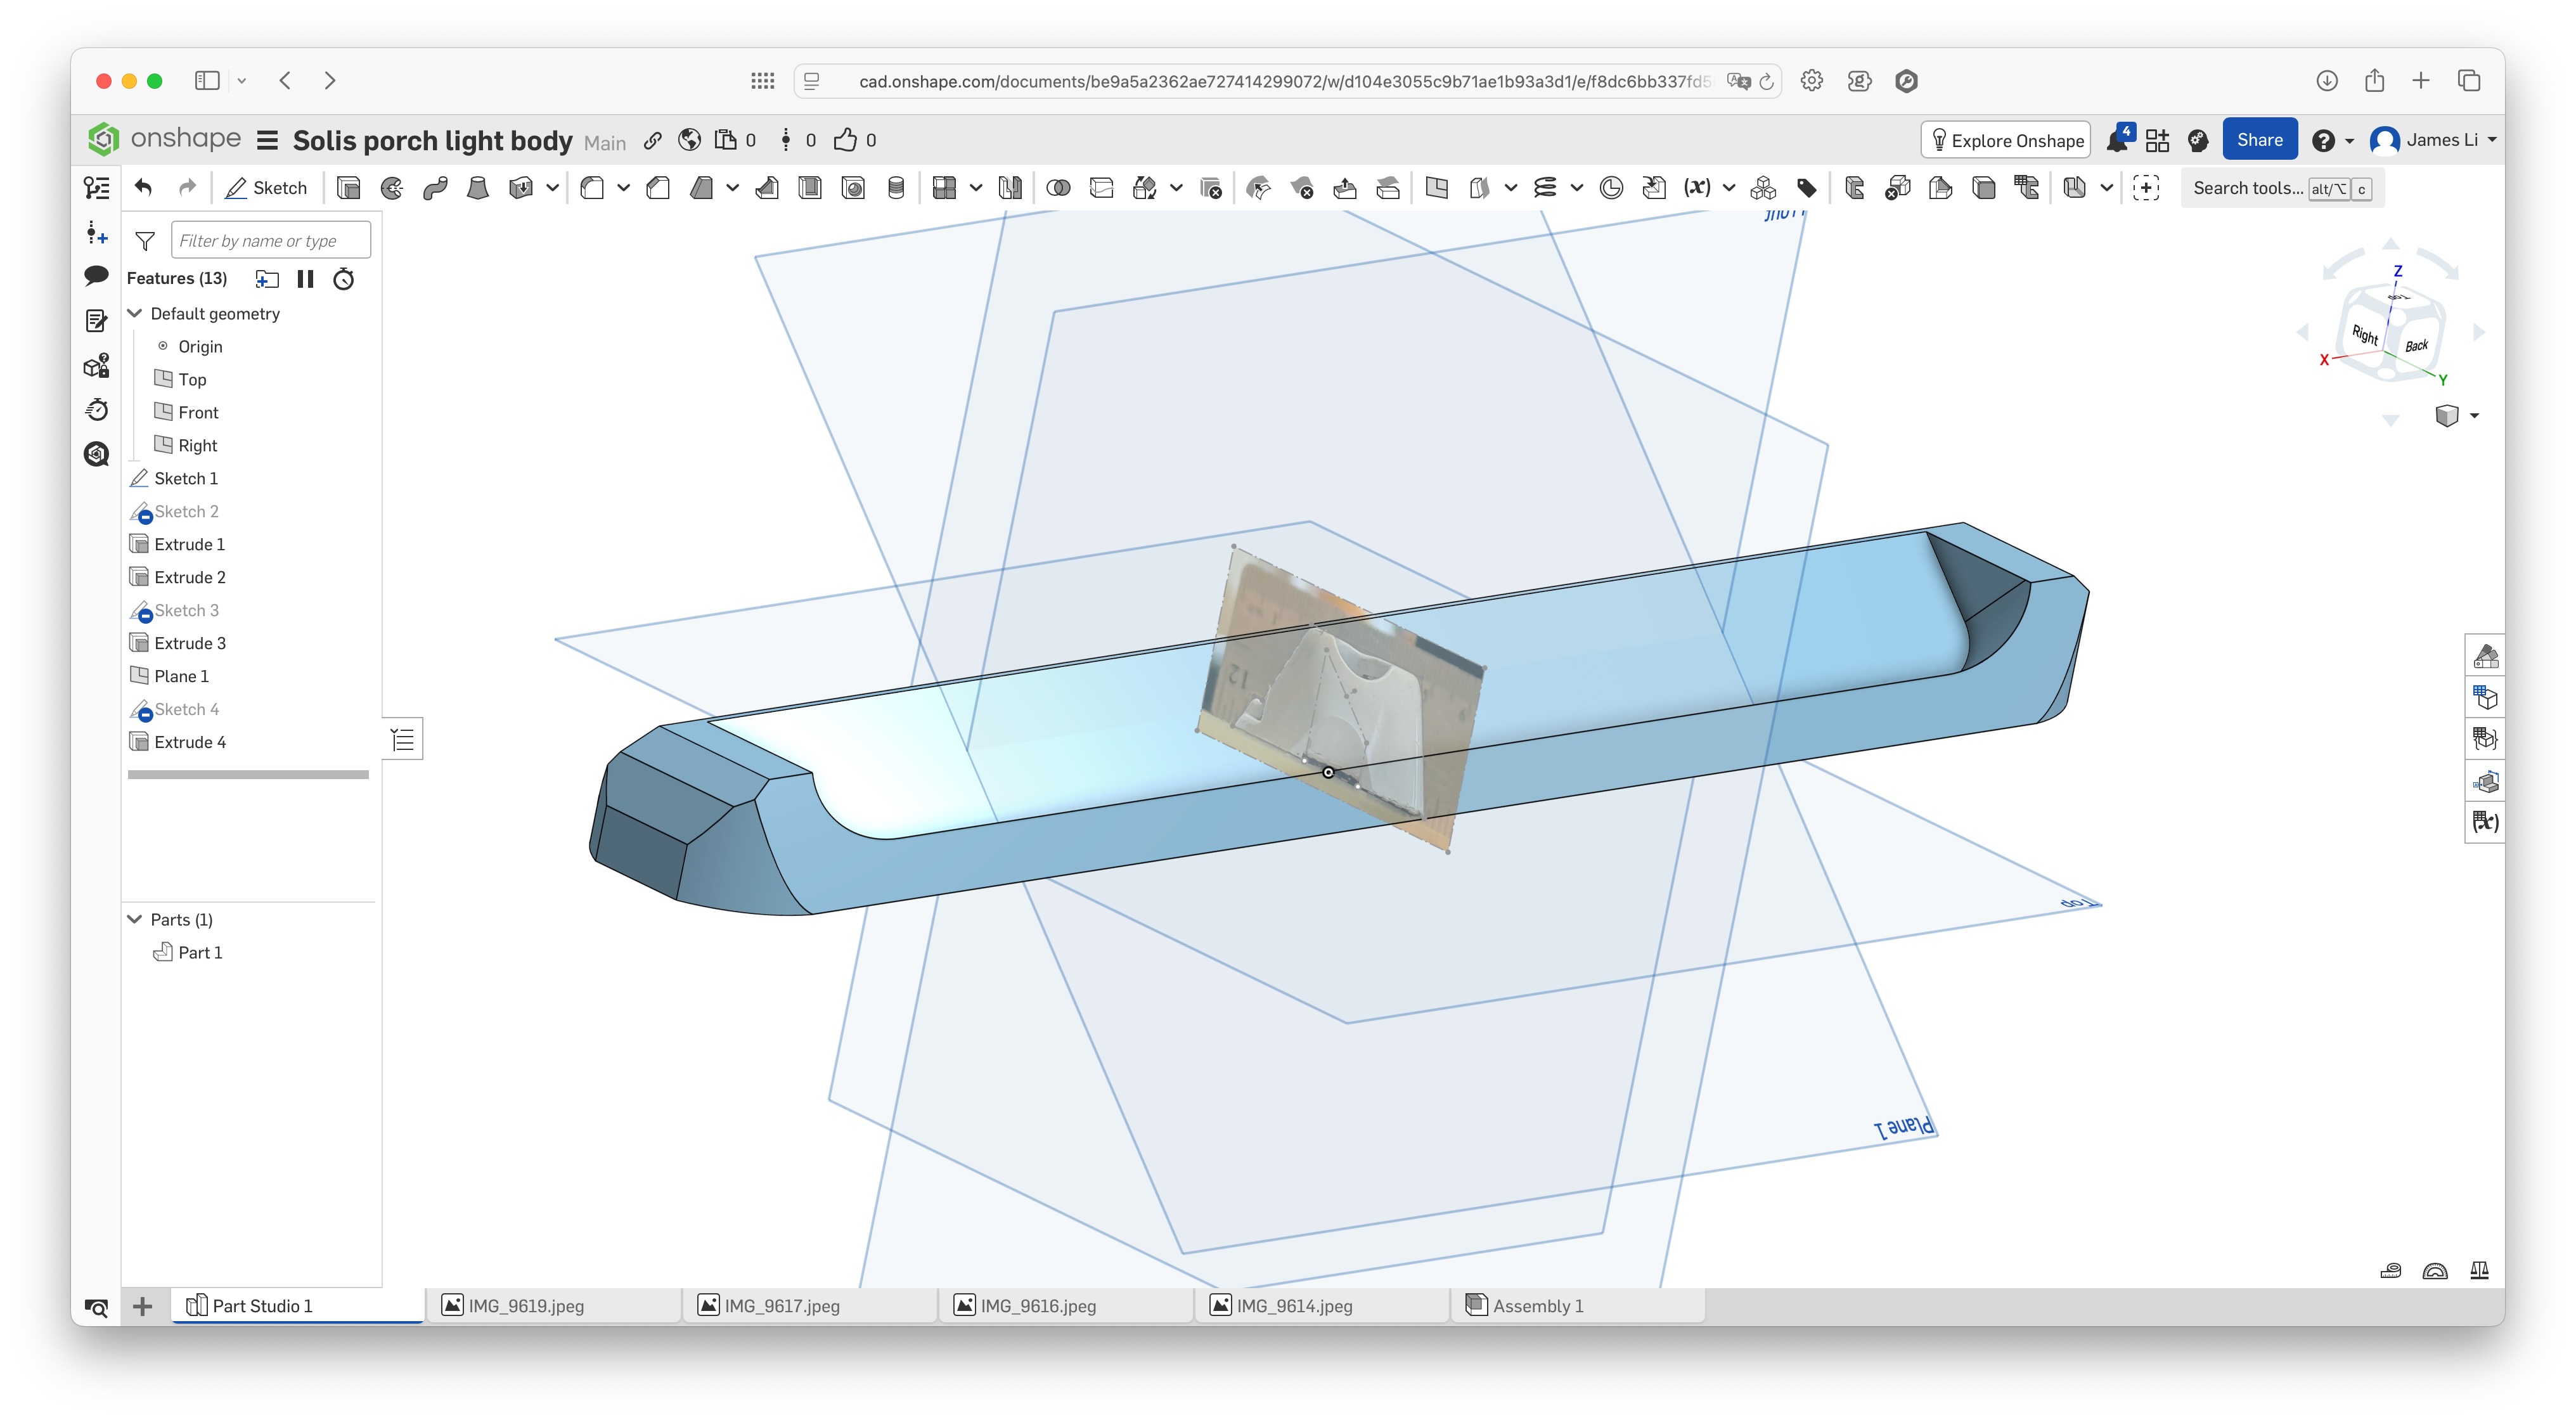Screen dimensions: 2576x1420
Task: Click the Add custom features icon
Action: coord(2146,188)
